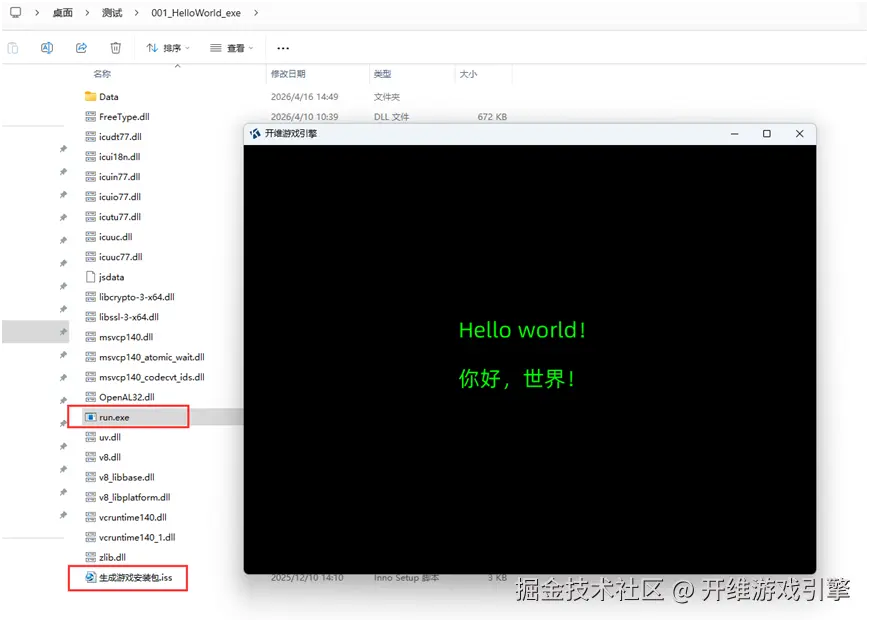The width and height of the screenshot is (869, 622).
Task: Expand chevron after the computer icon
Action: [x=37, y=13]
